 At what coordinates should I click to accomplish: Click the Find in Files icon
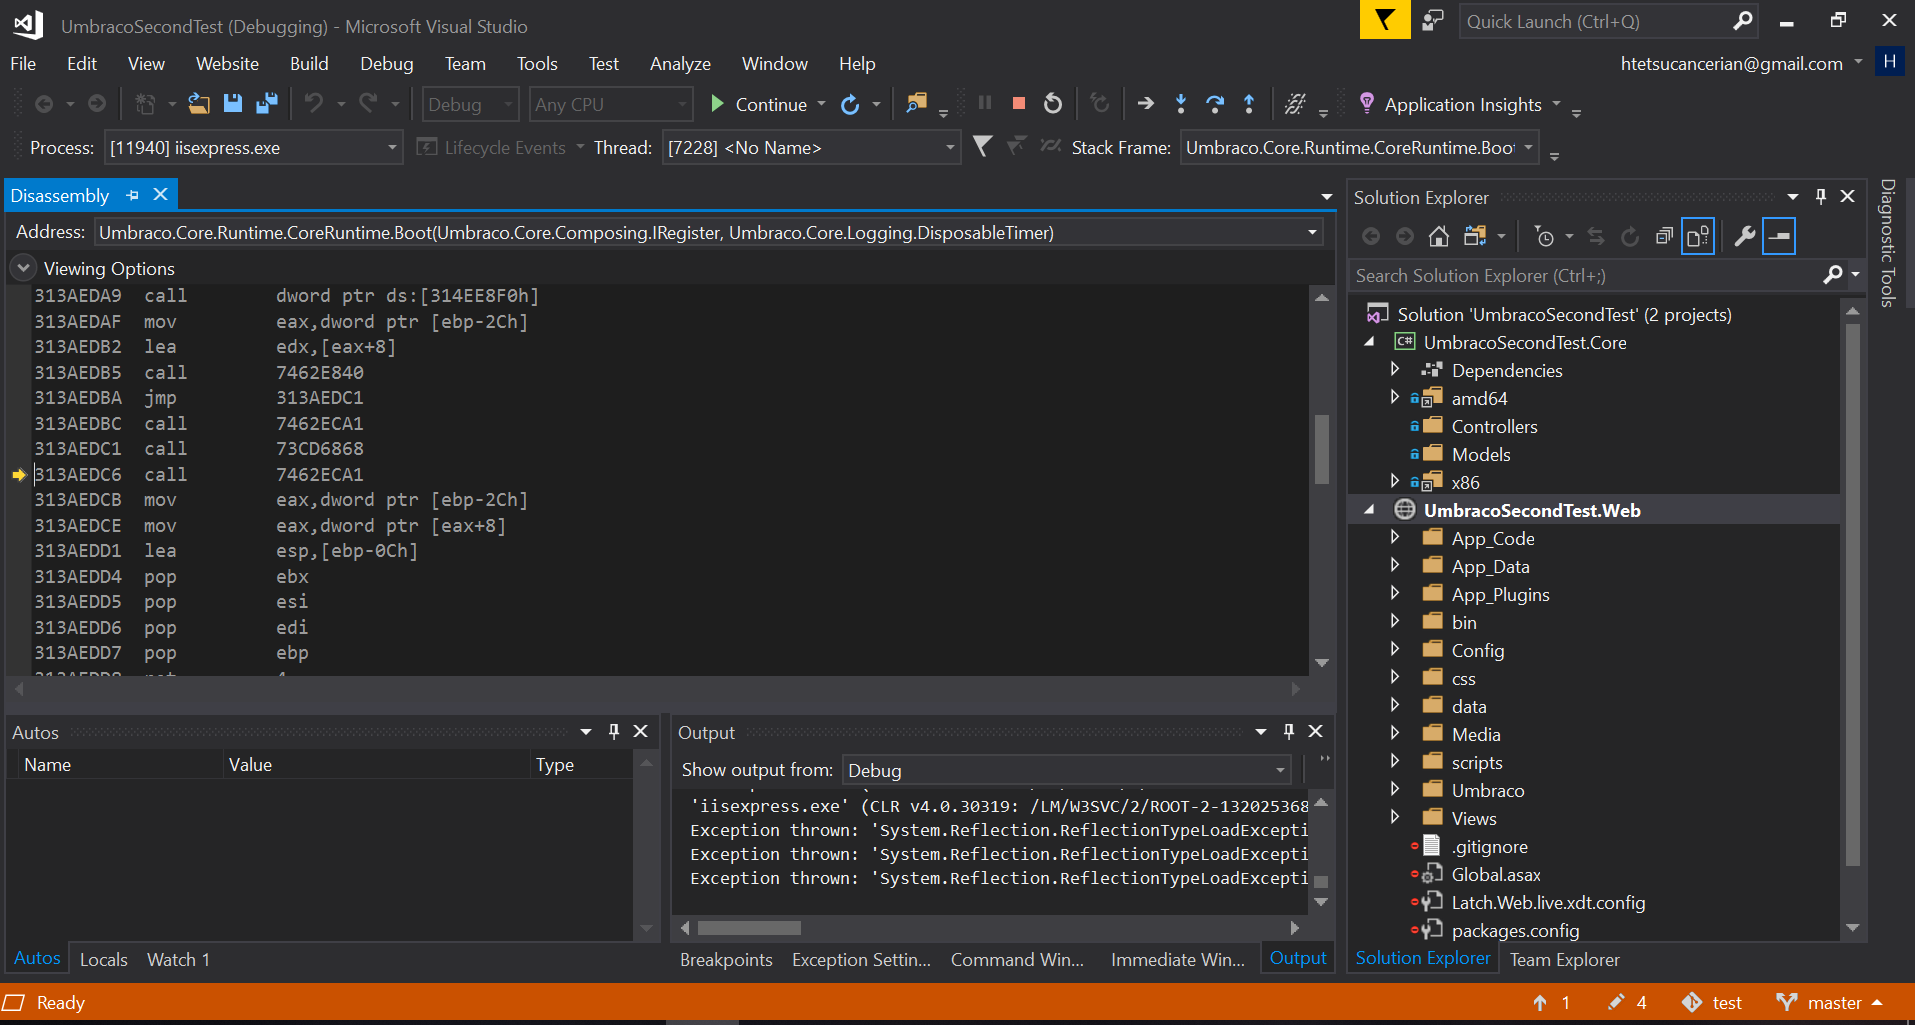pyautogui.click(x=916, y=104)
